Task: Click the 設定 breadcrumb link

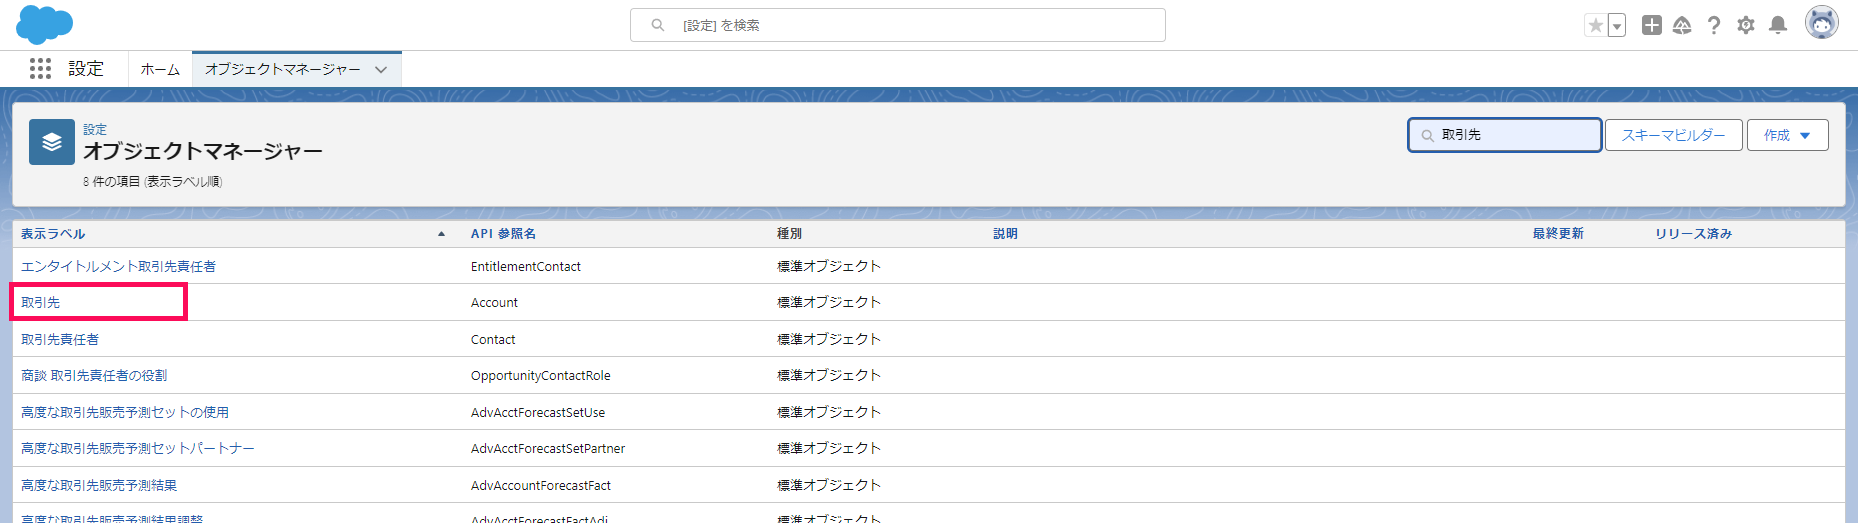Action: tap(95, 129)
